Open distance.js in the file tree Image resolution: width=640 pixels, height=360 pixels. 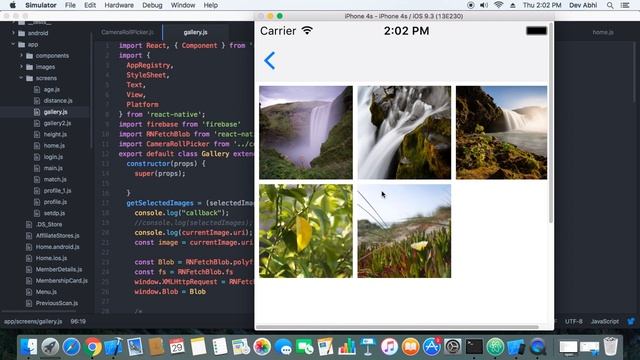[58, 100]
